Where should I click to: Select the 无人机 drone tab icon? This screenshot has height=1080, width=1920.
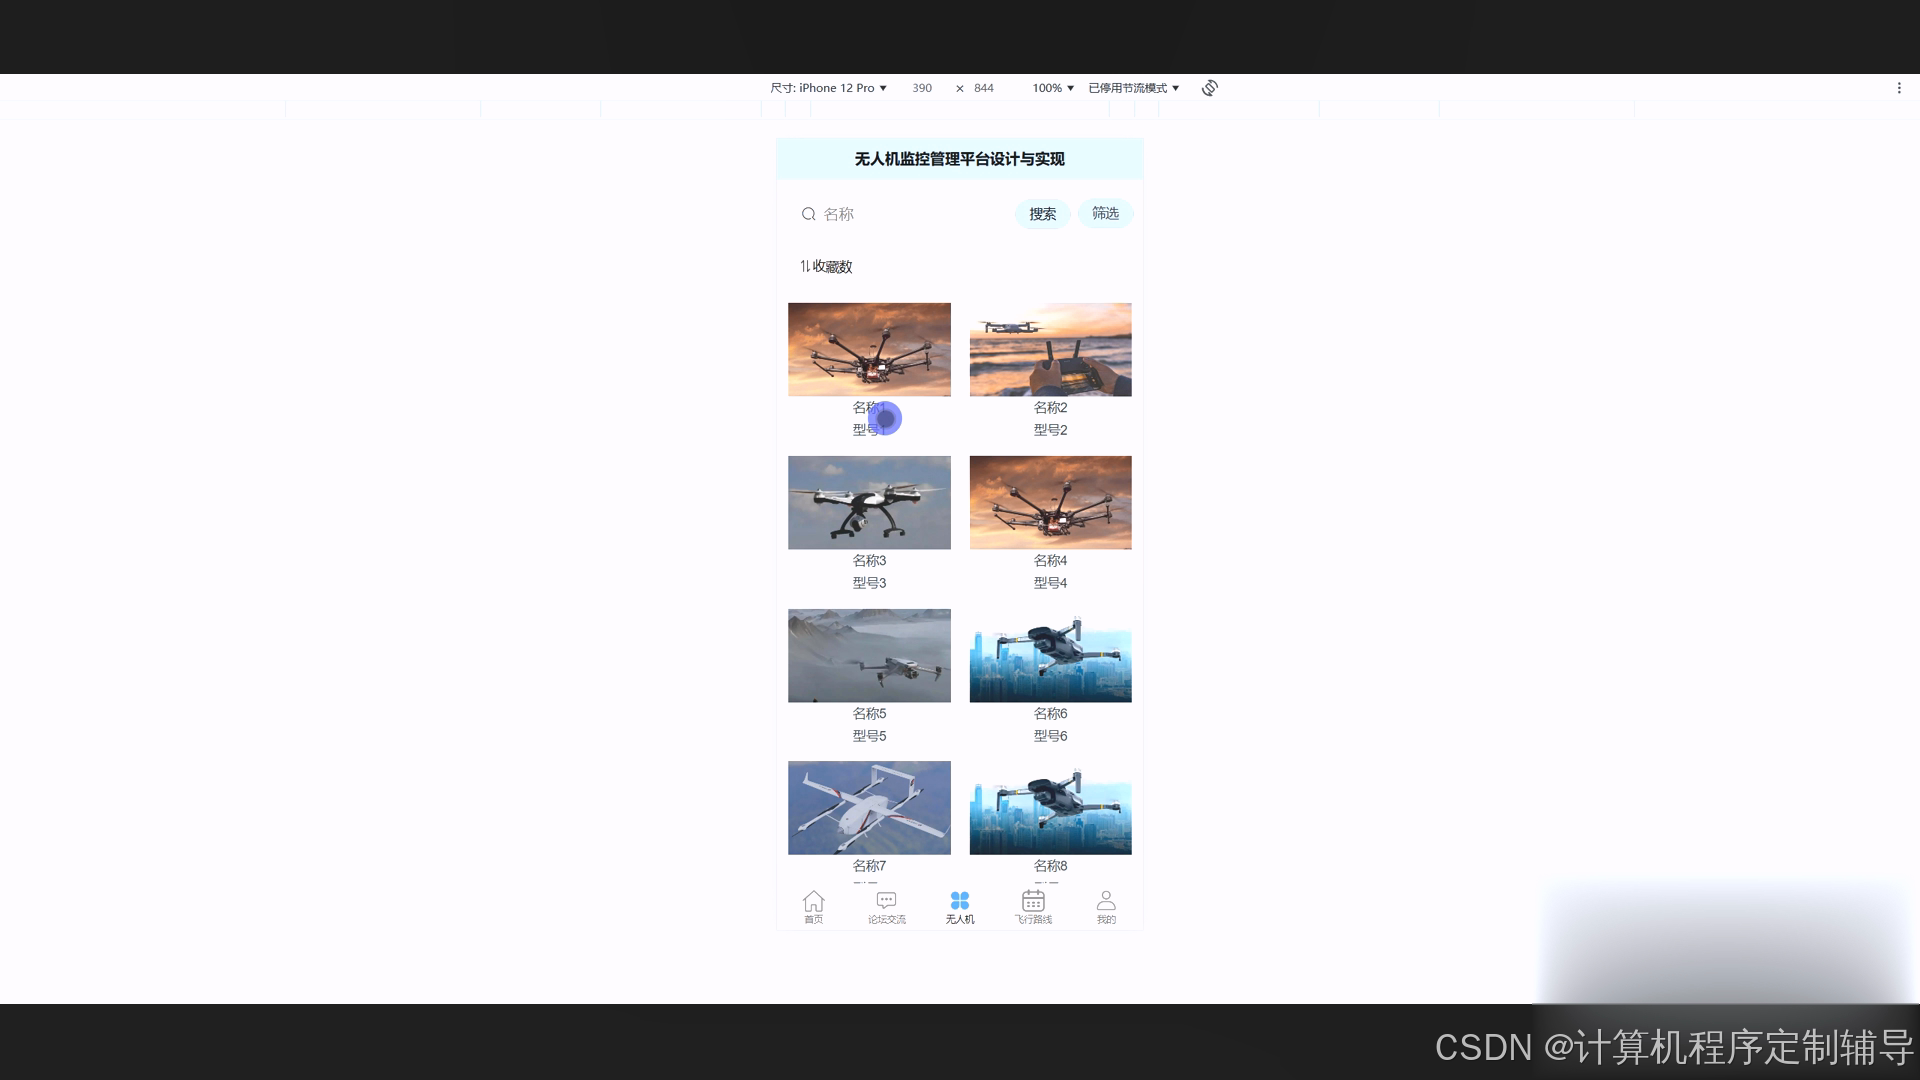tap(959, 902)
